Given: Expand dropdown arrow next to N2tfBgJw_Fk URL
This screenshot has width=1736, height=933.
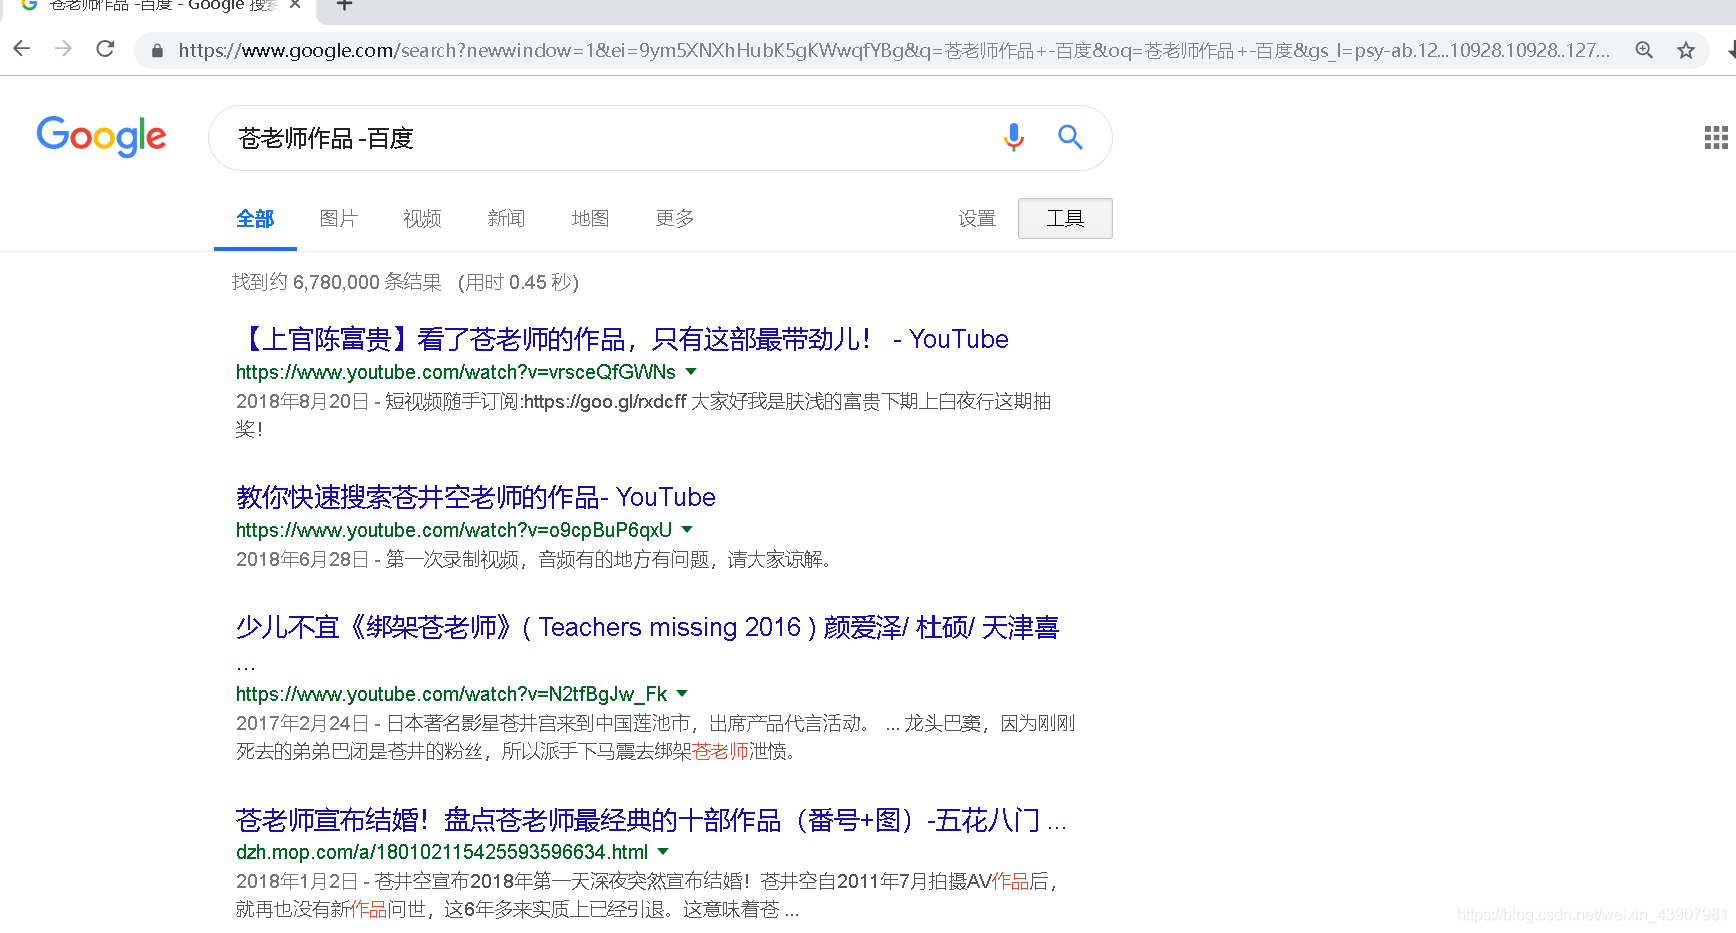Looking at the screenshot, I should (x=682, y=693).
